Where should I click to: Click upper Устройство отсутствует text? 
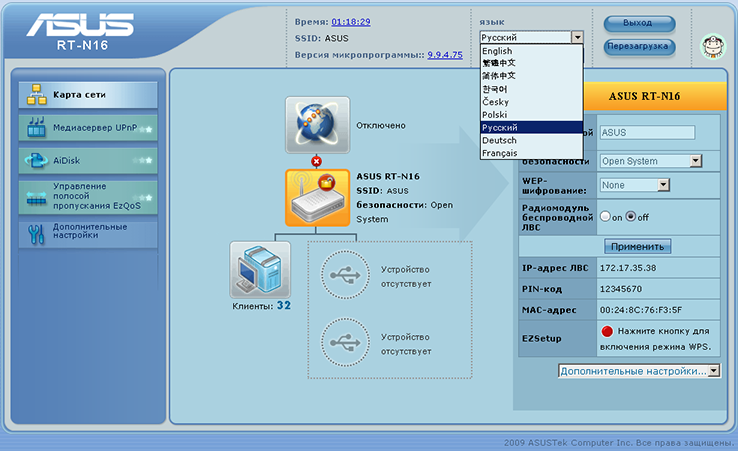(406, 277)
